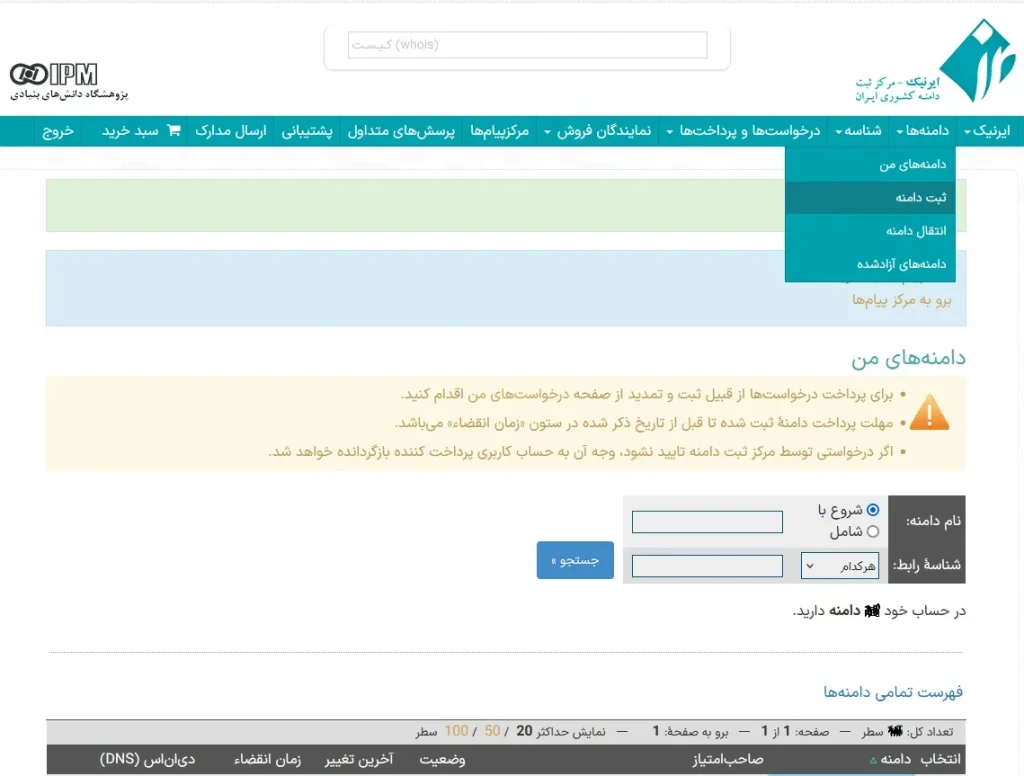Focus the whois search field

coord(527,45)
